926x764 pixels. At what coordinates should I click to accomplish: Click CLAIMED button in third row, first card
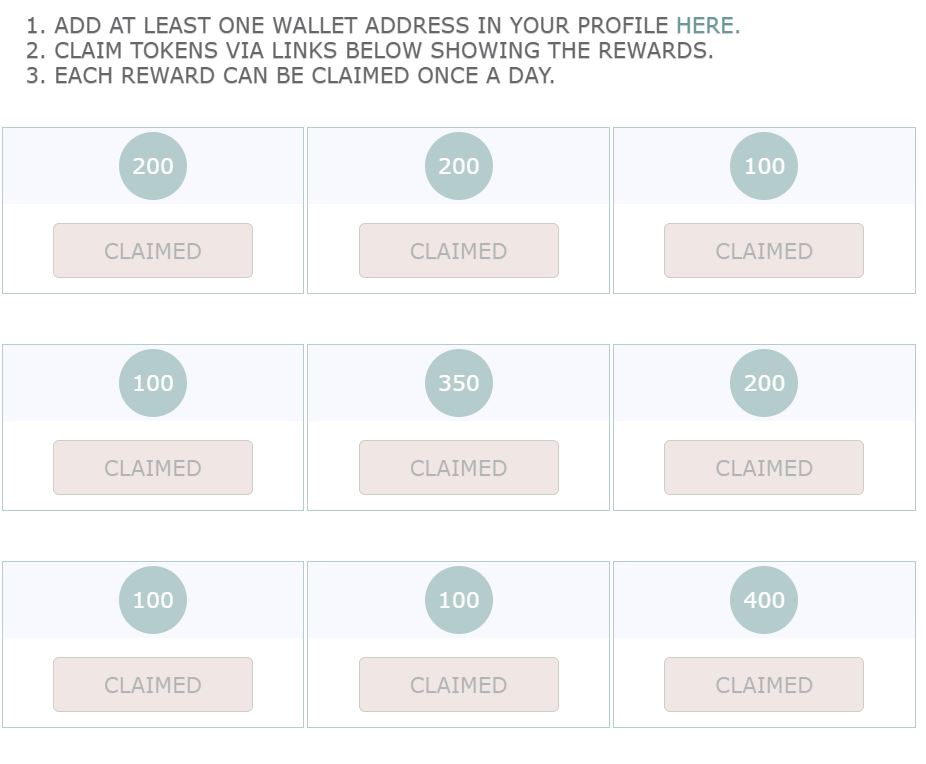coord(153,684)
